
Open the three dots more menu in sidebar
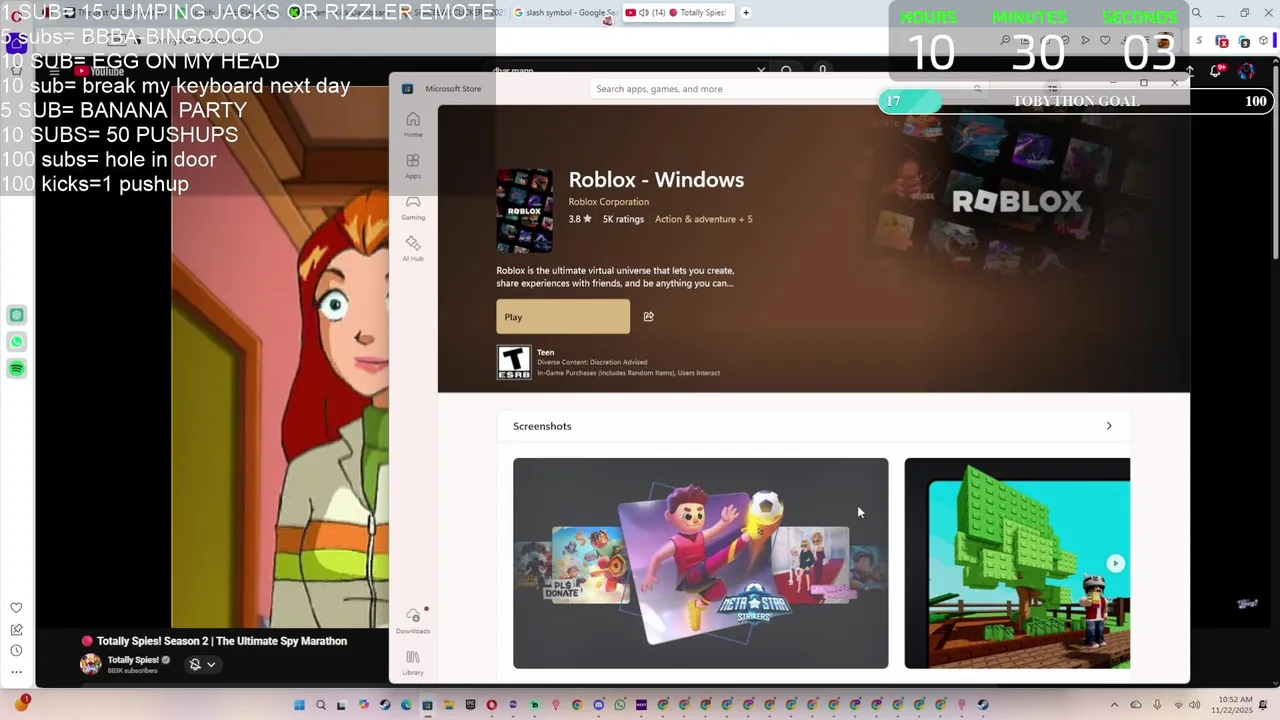[16, 672]
